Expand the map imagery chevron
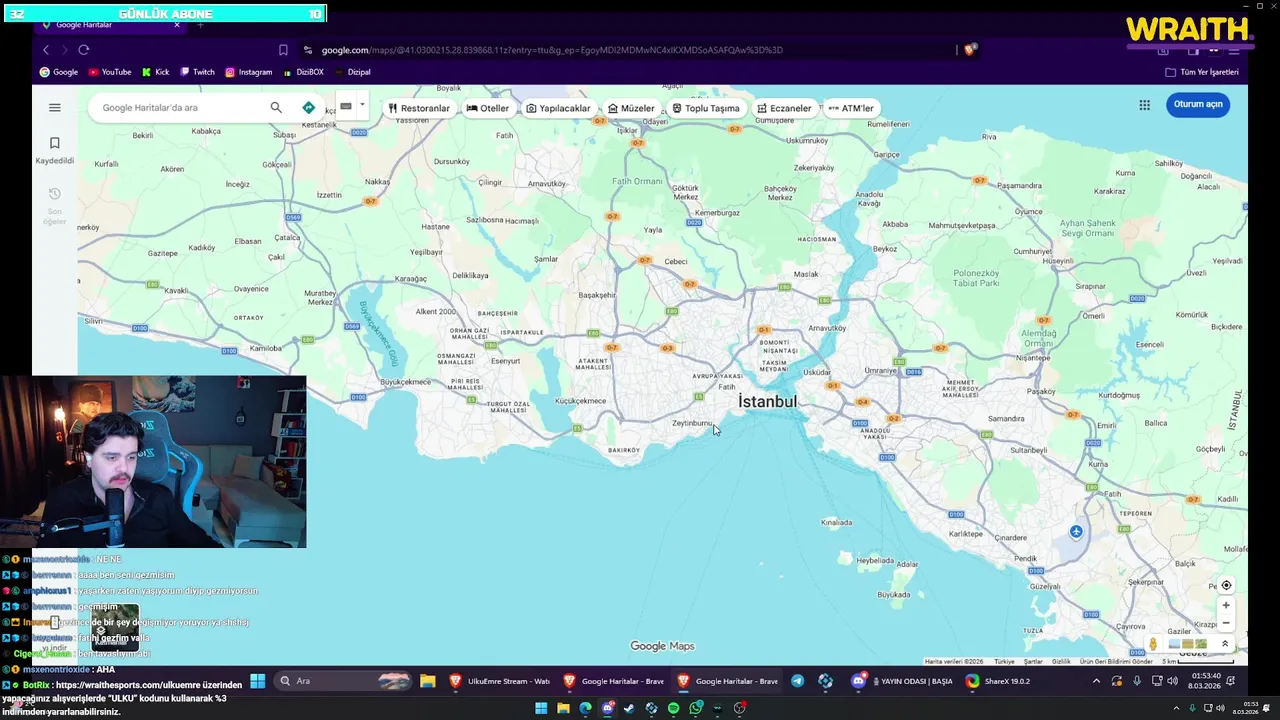Screen dimensions: 1280x720 pos(1225,644)
